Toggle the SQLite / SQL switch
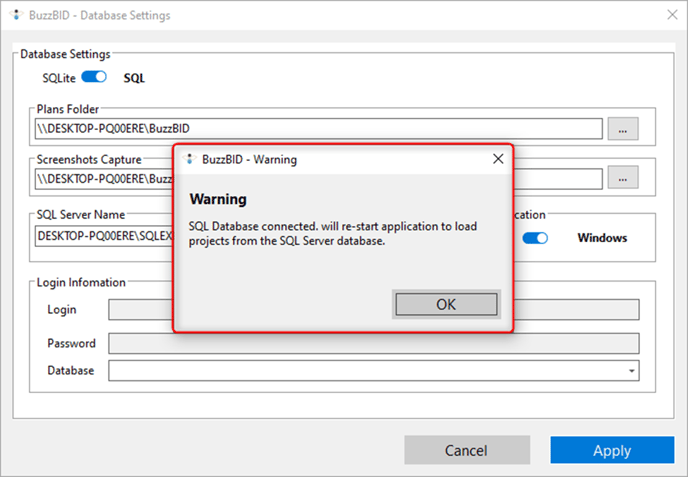The height and width of the screenshot is (477, 688). tap(94, 77)
